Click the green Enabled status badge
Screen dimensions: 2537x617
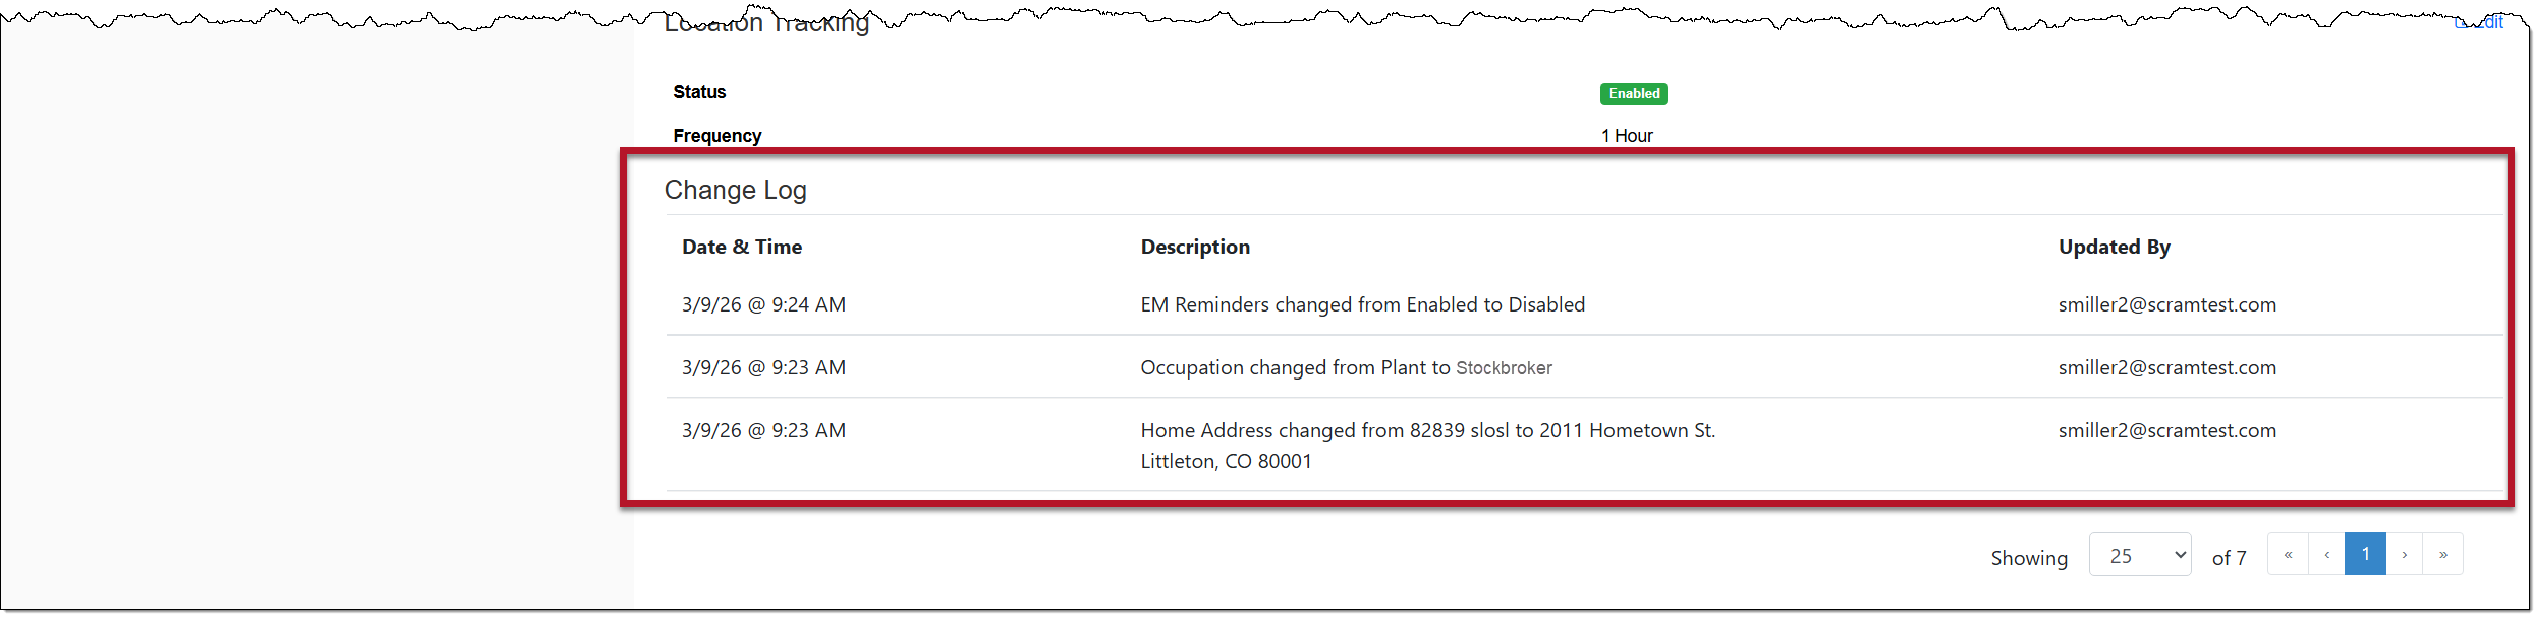pyautogui.click(x=1633, y=93)
